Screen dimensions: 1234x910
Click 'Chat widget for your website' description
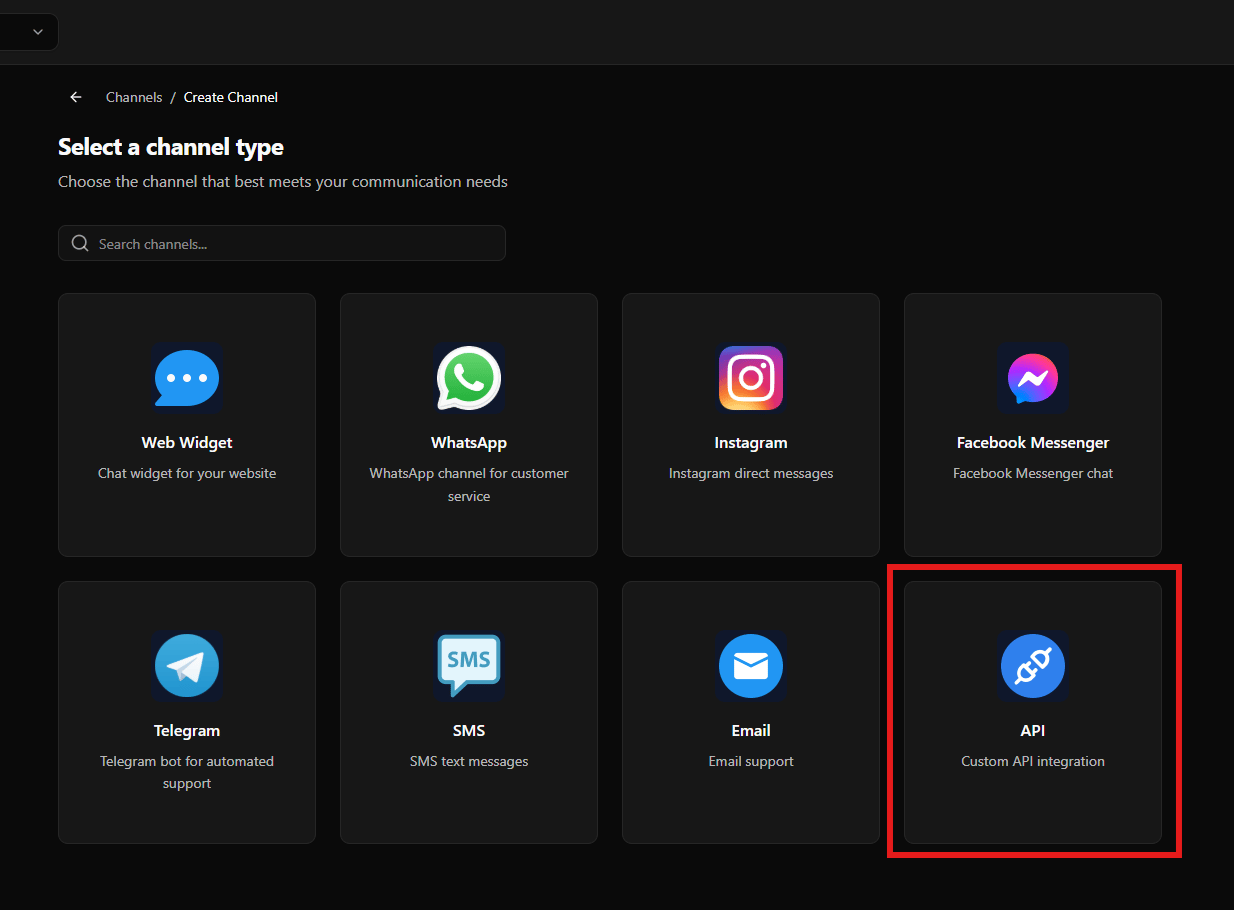[x=187, y=473]
